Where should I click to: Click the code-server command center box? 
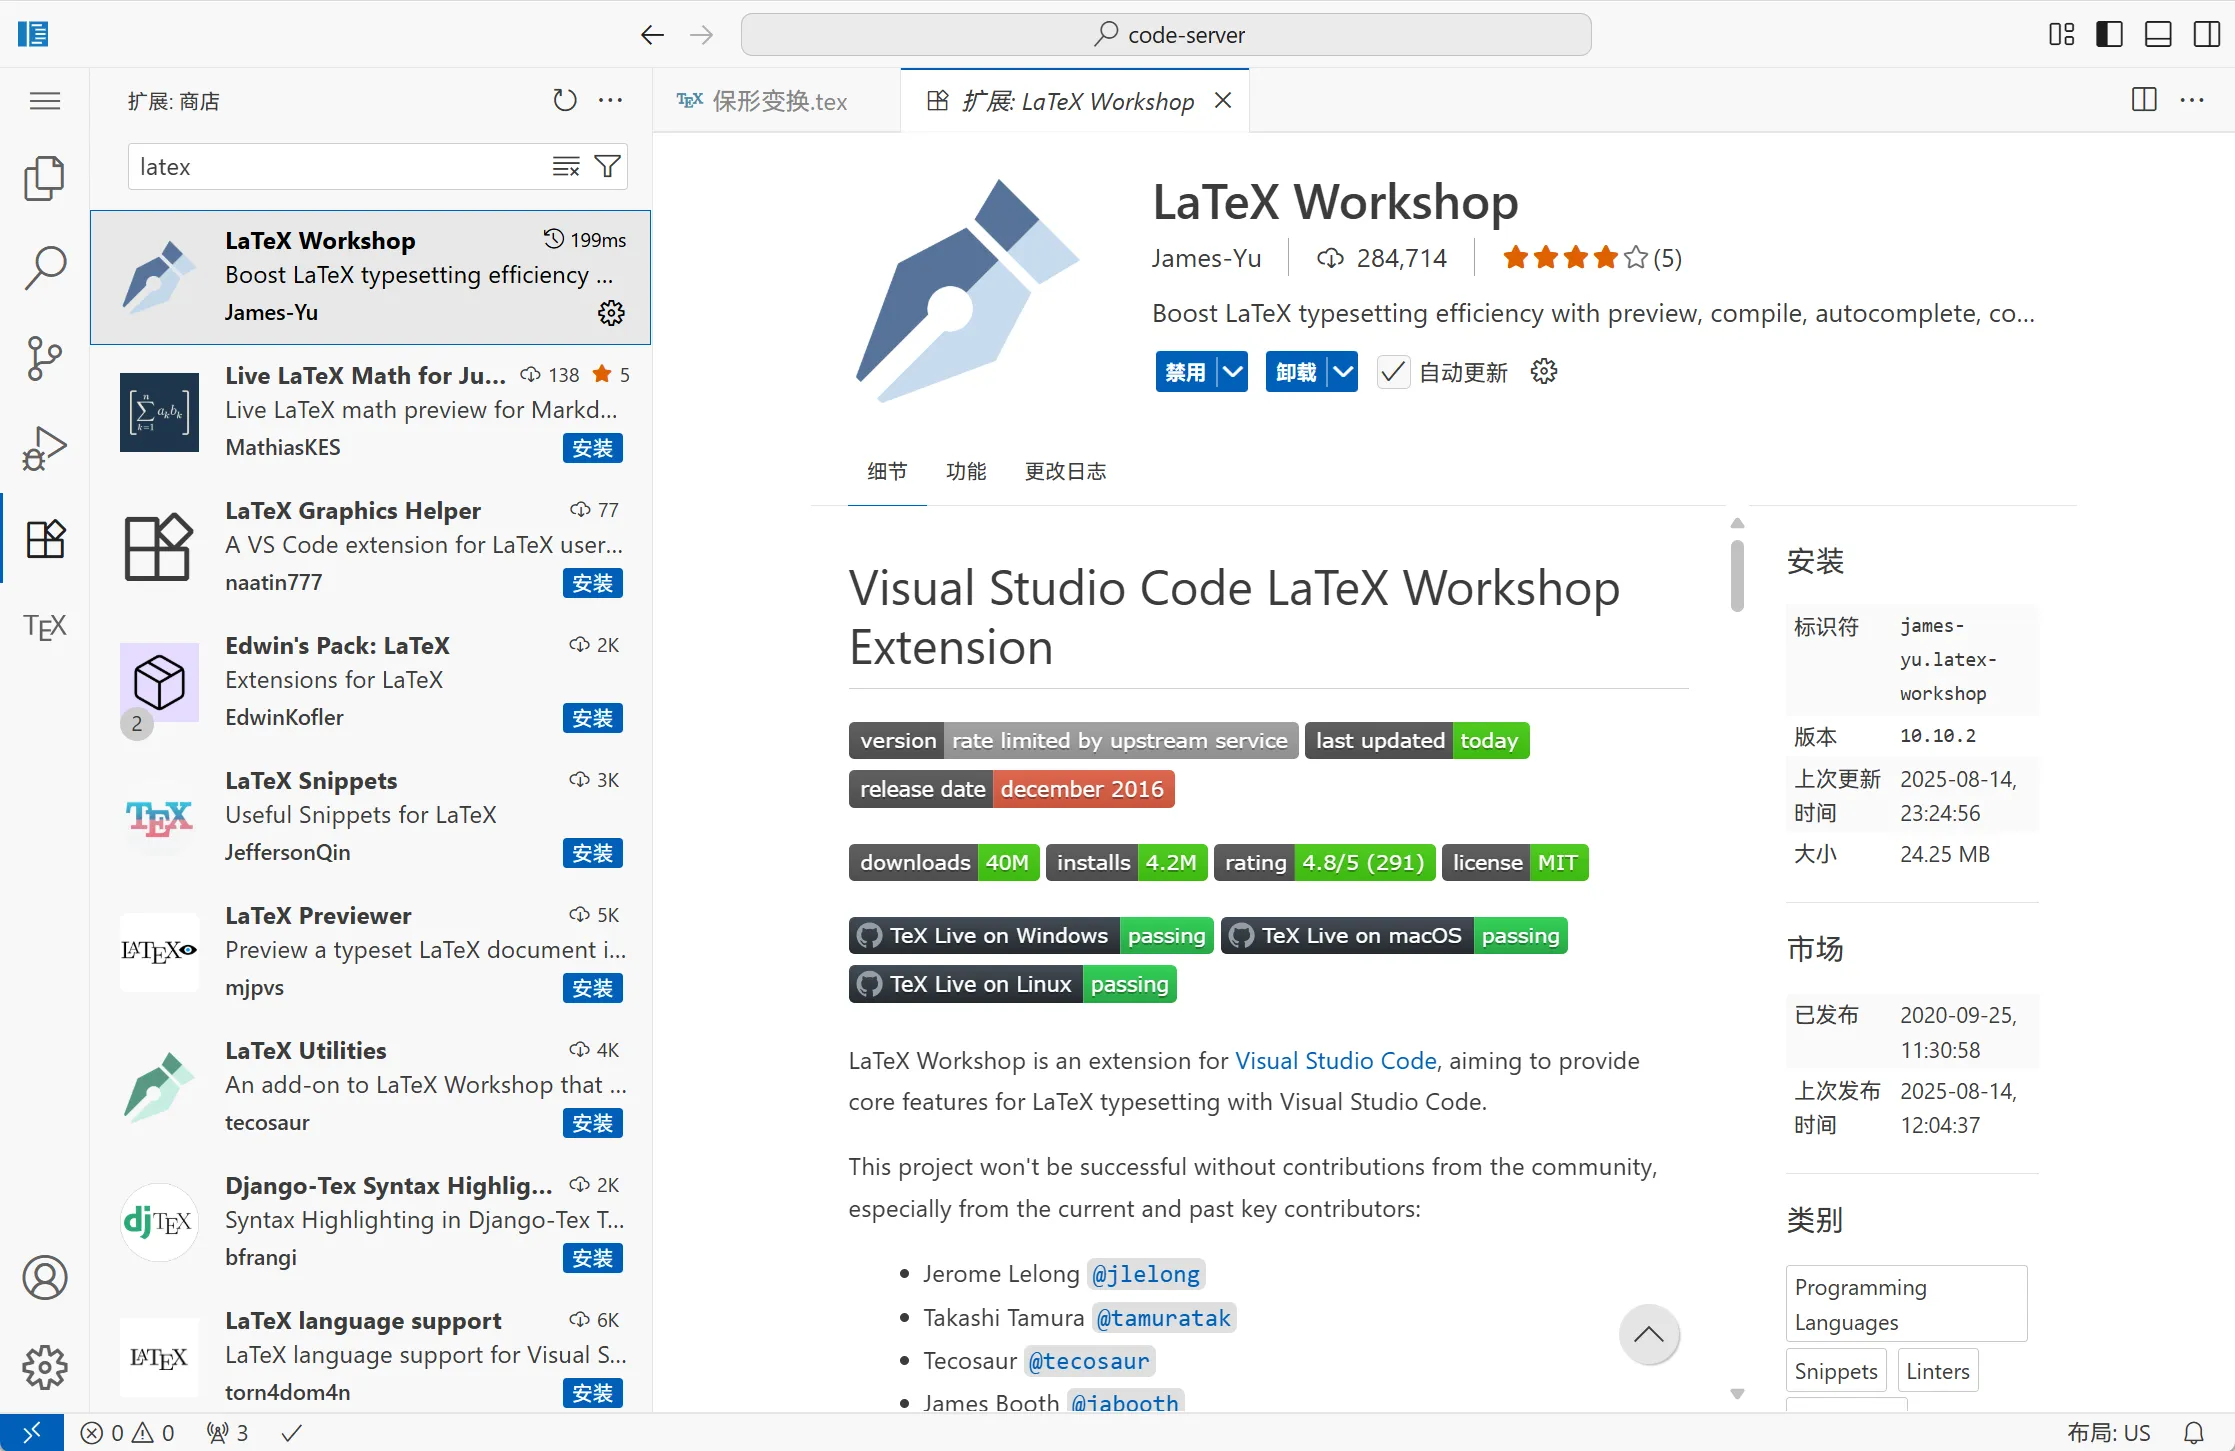1166,35
